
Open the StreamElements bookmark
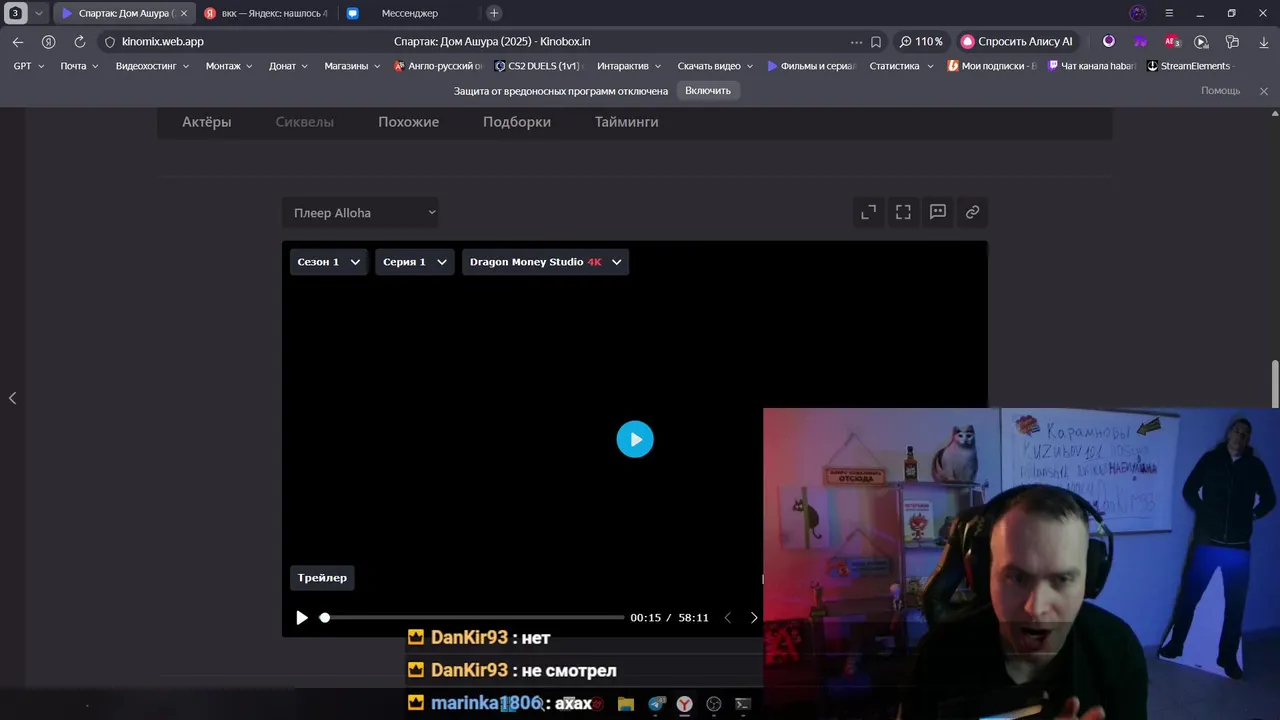[1189, 66]
